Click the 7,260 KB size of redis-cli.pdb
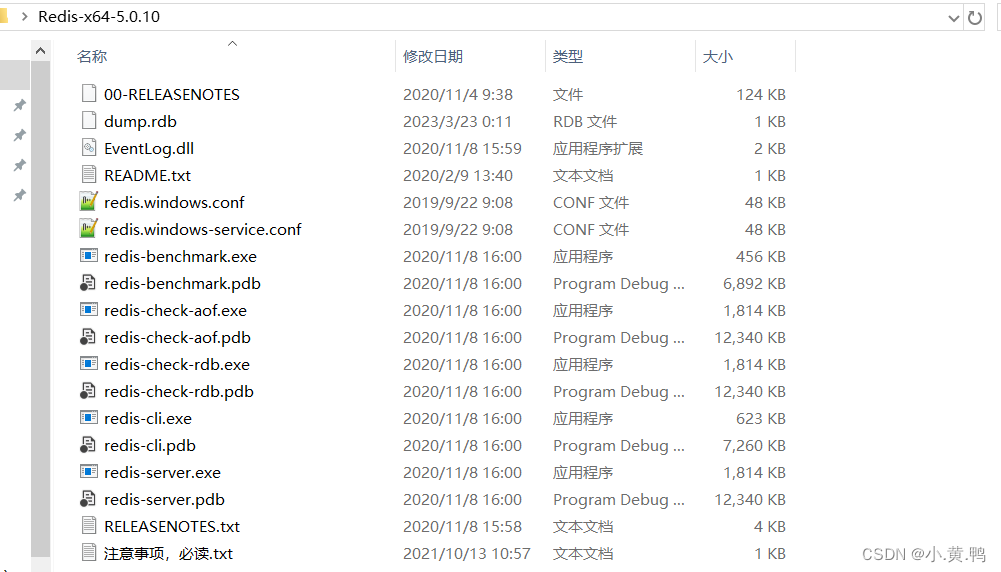 [754, 445]
